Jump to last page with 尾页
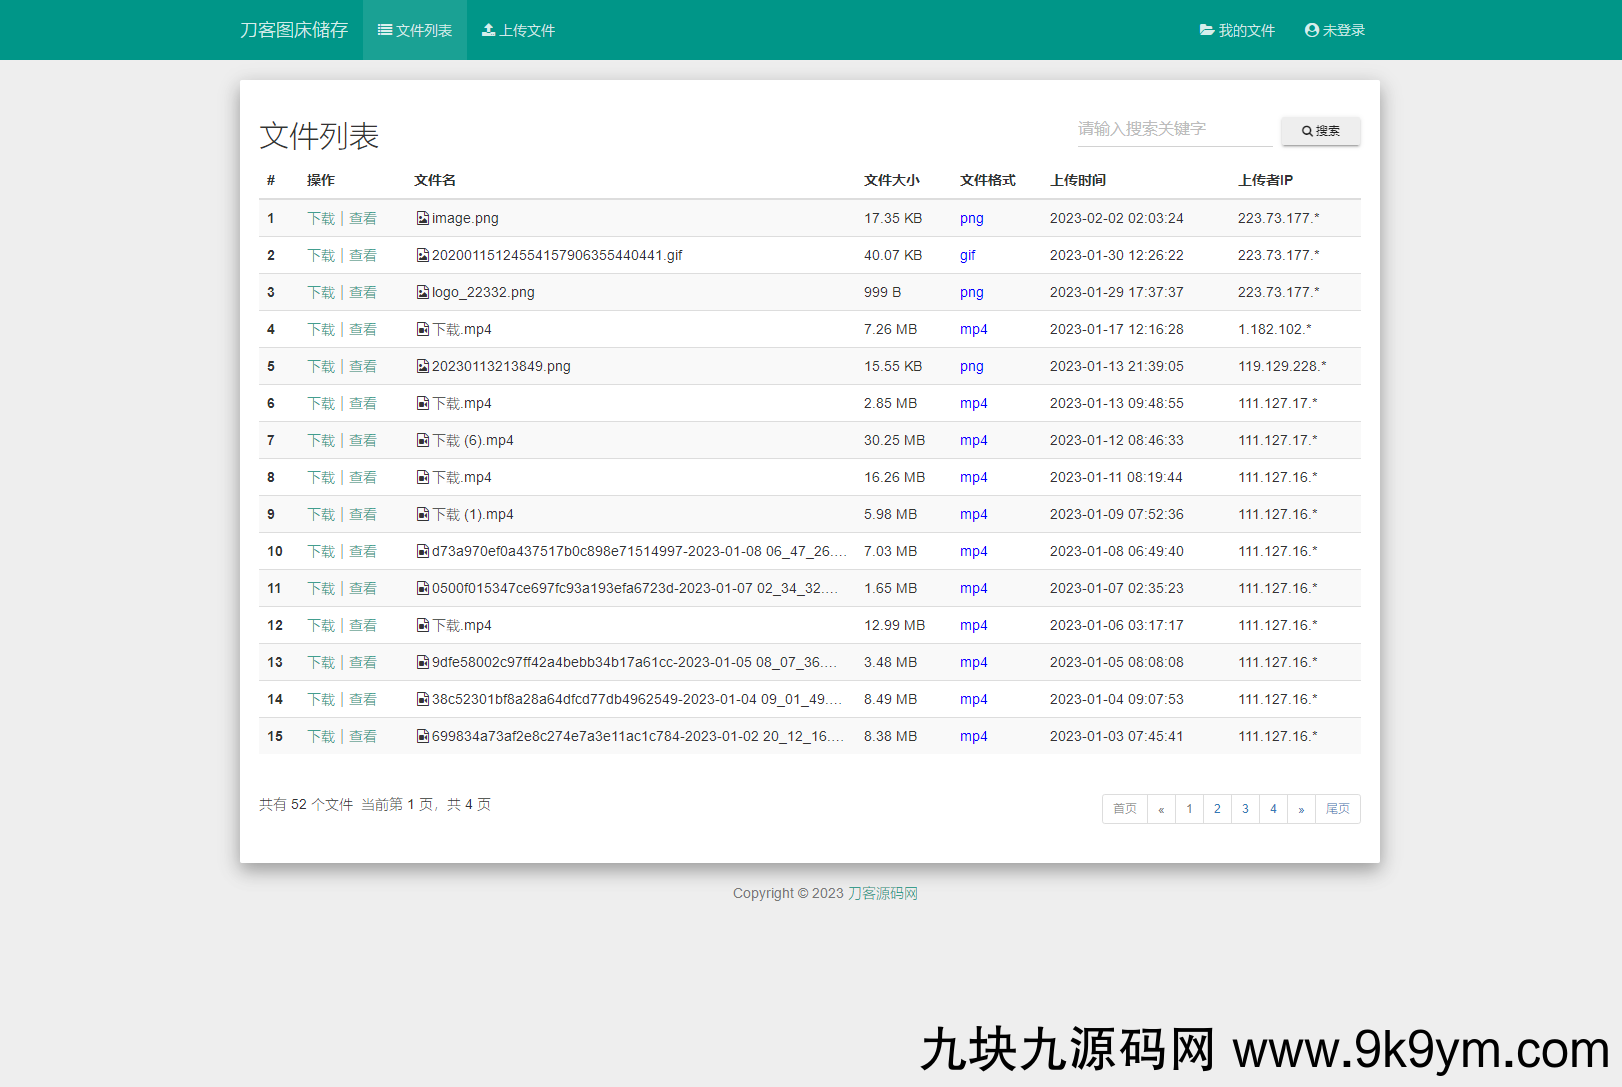Screen dimensions: 1622x1087 pyautogui.click(x=1337, y=809)
